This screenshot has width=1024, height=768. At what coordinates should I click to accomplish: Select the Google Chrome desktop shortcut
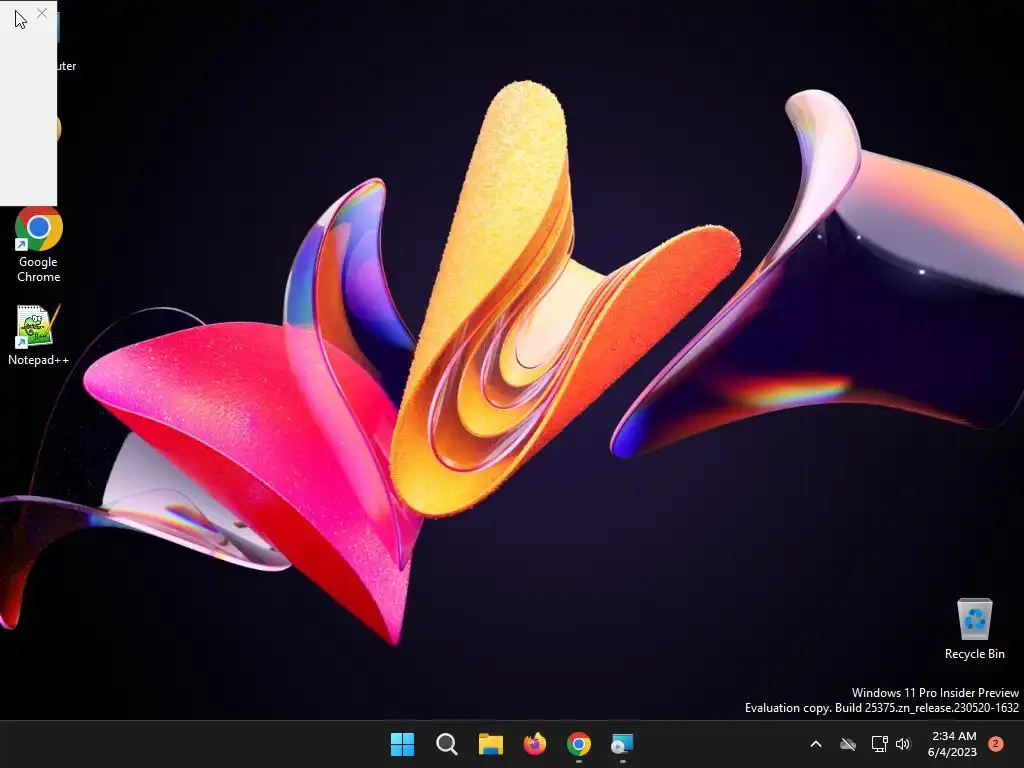pyautogui.click(x=39, y=245)
